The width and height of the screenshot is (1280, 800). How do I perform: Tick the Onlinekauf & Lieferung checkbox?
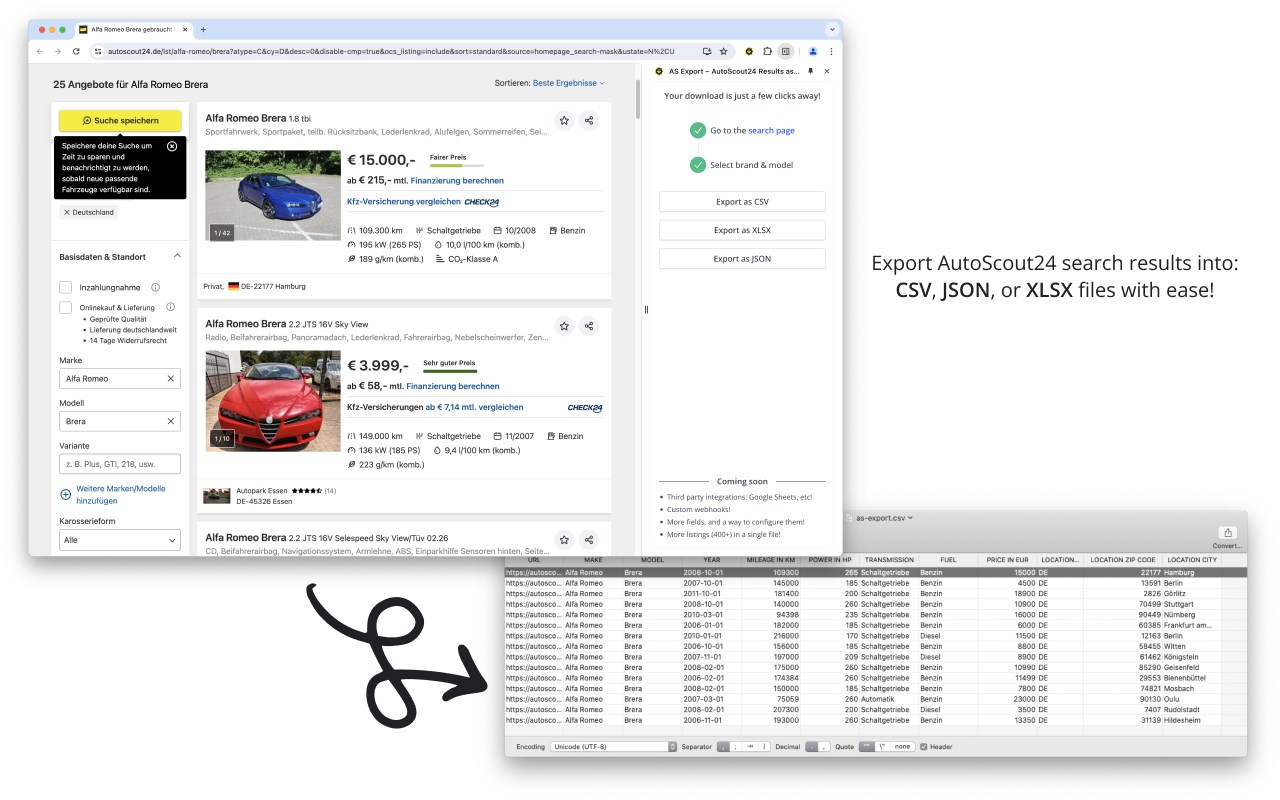66,307
